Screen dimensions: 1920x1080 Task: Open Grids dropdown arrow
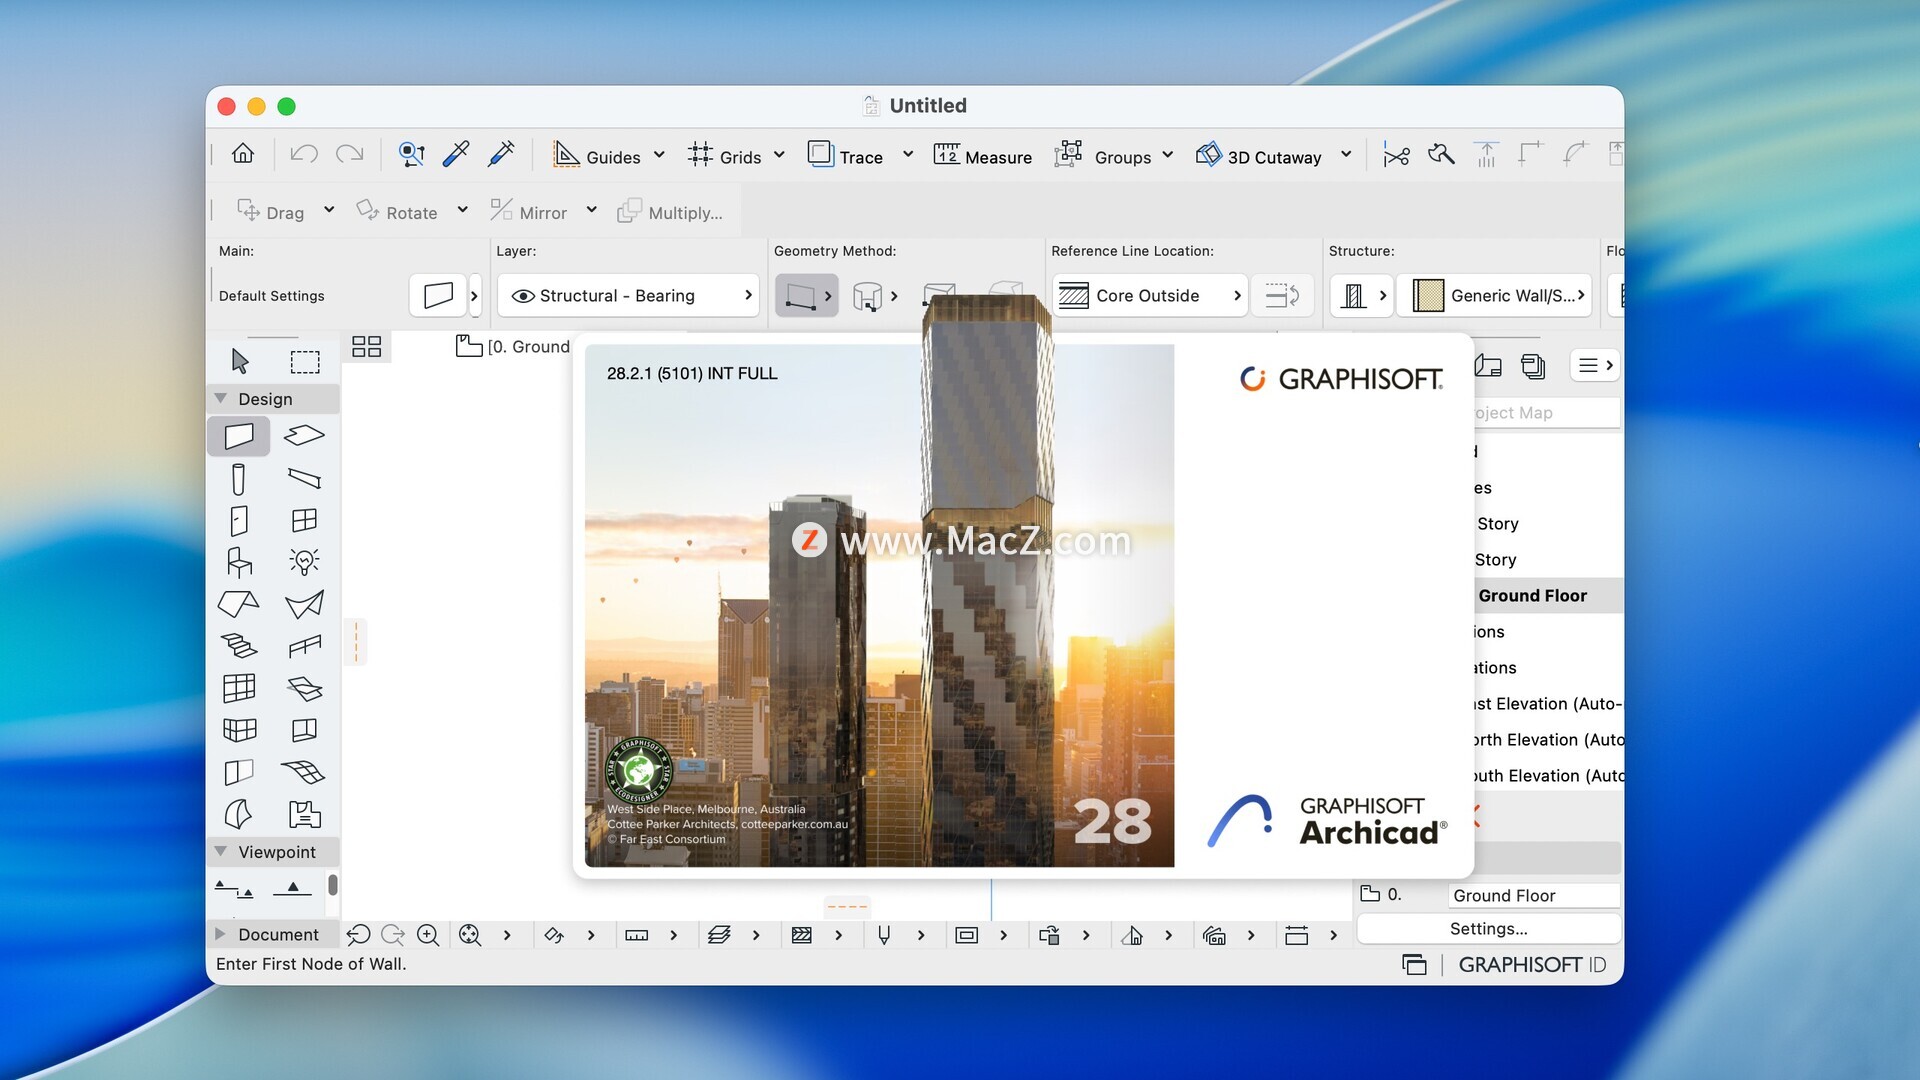tap(779, 155)
